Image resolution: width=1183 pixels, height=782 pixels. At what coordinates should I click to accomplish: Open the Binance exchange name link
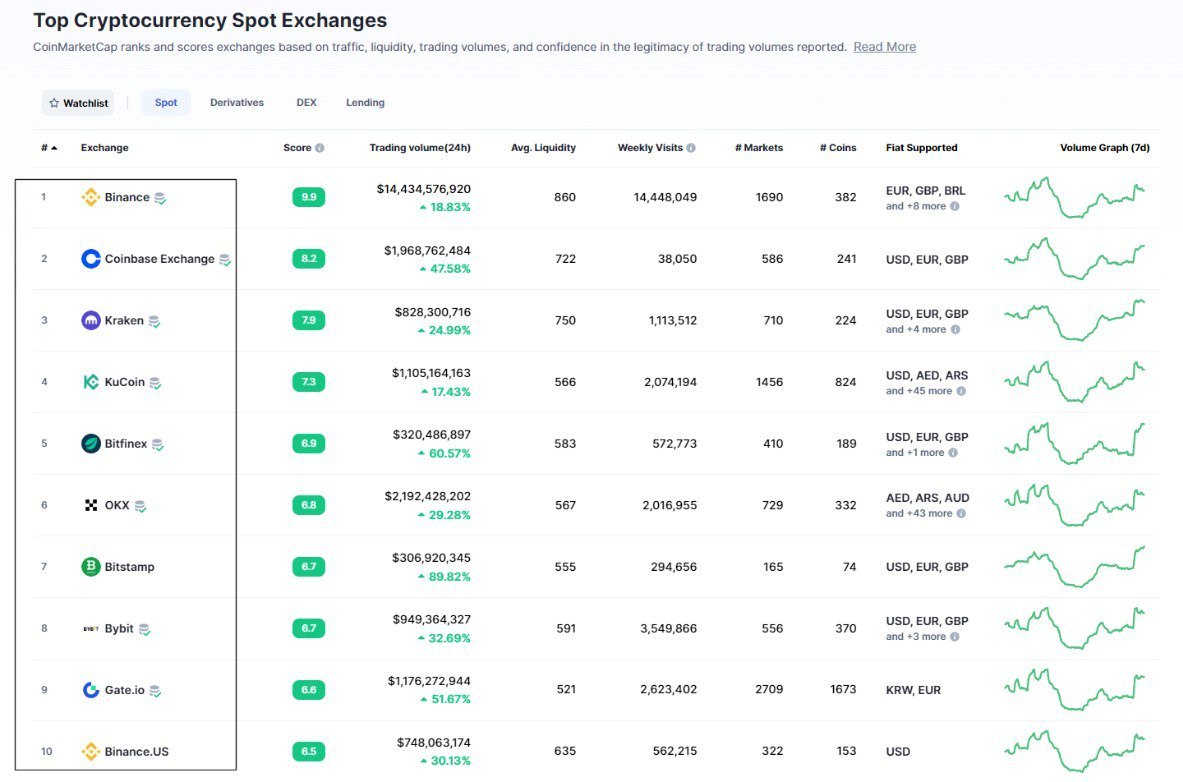(x=127, y=197)
